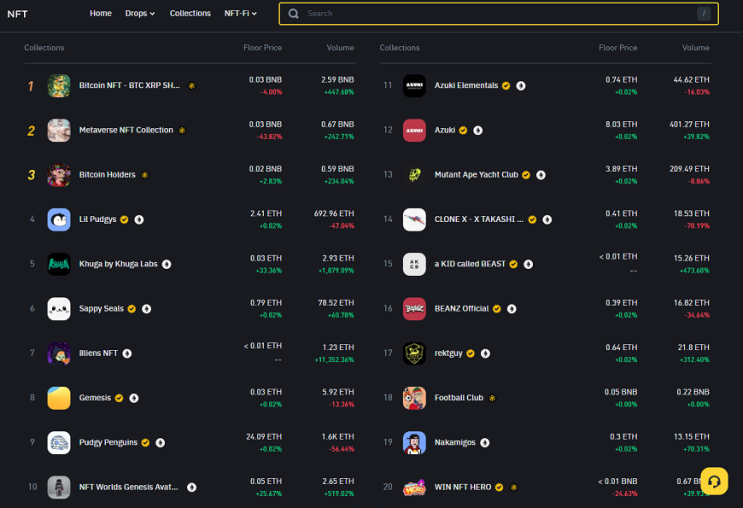Click the verified badge next to Lil Pudgys

click(124, 219)
